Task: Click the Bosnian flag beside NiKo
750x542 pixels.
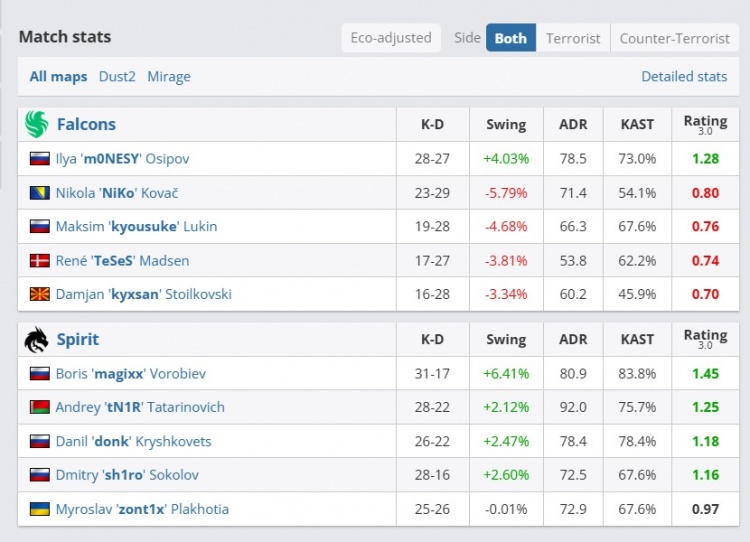Action: [39, 193]
